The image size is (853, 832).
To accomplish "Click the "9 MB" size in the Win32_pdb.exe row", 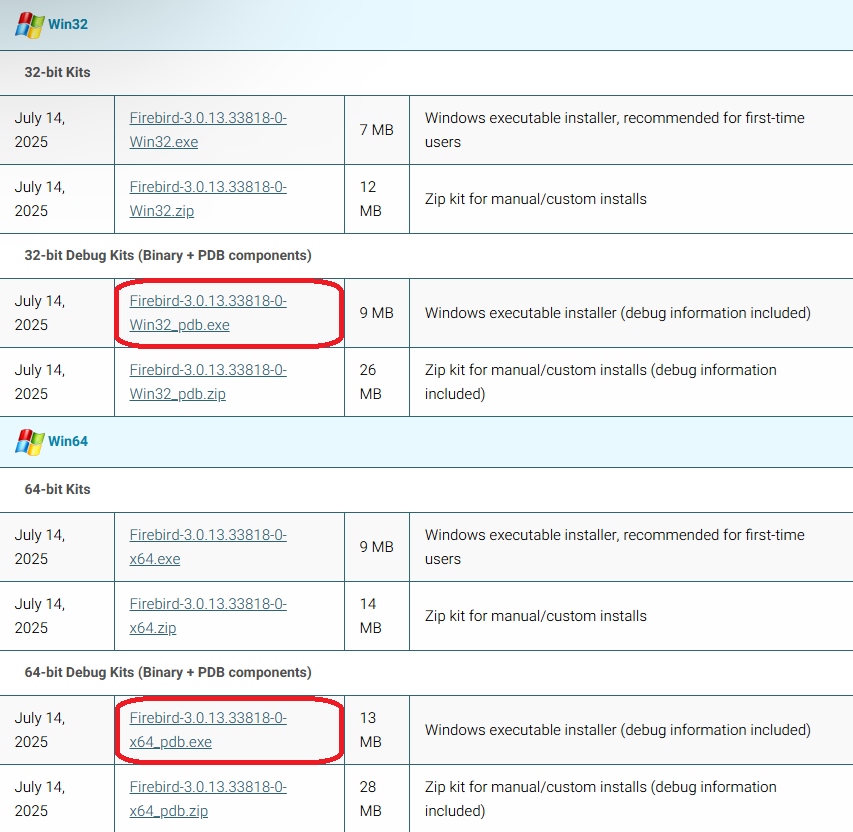I will pos(376,313).
